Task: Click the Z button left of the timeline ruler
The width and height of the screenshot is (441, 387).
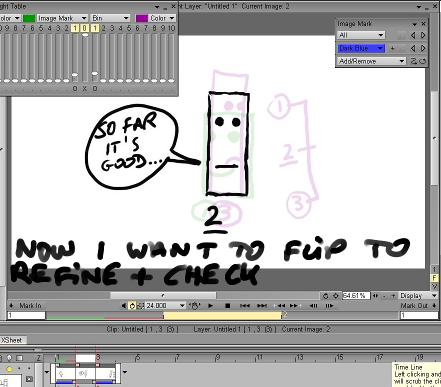Action: (39, 358)
